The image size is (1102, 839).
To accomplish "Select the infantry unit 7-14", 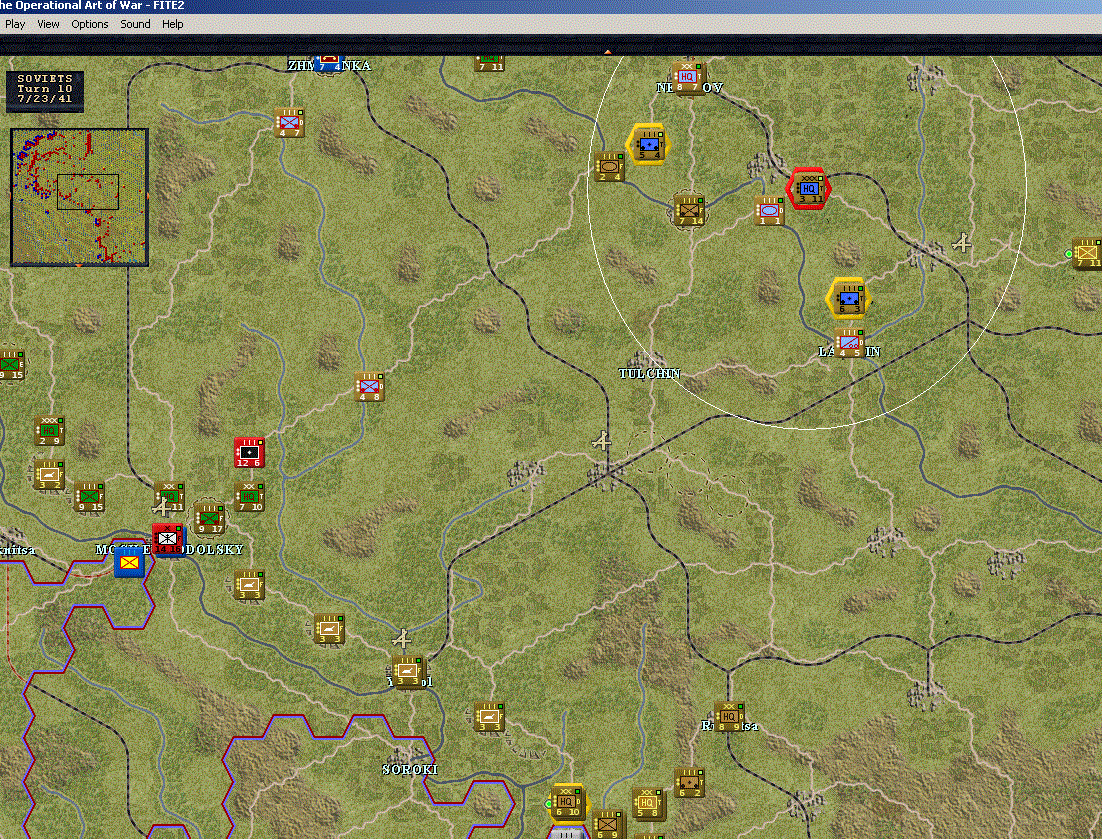I will coord(689,210).
